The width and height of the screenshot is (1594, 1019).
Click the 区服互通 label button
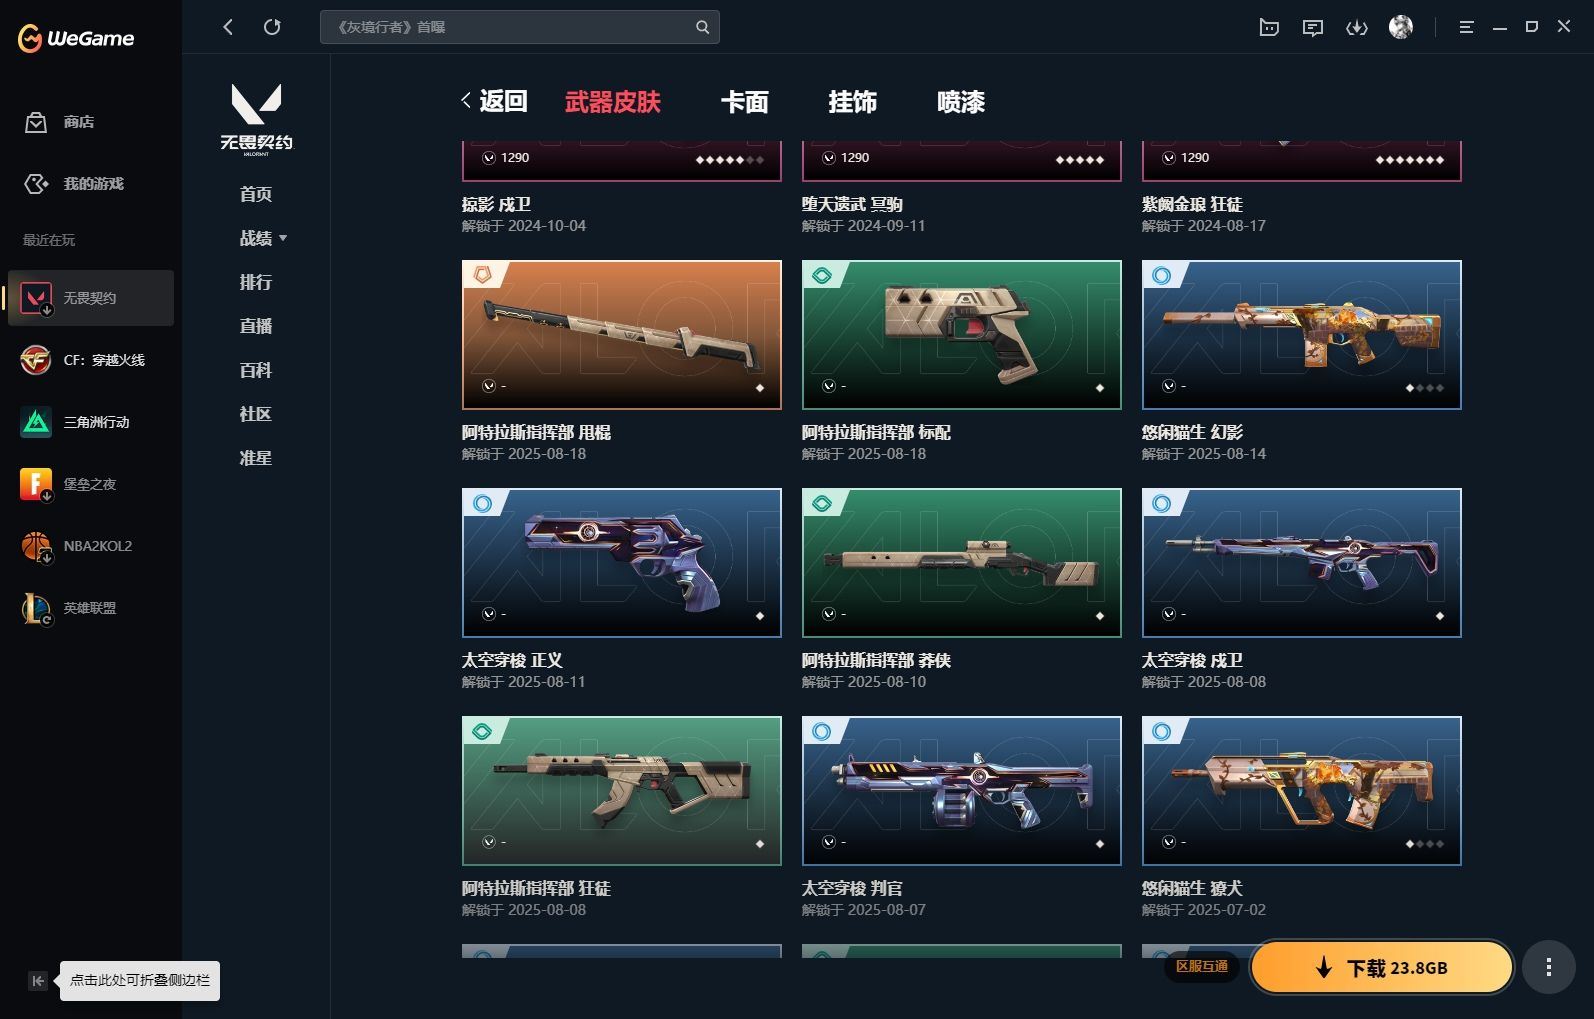[1202, 966]
